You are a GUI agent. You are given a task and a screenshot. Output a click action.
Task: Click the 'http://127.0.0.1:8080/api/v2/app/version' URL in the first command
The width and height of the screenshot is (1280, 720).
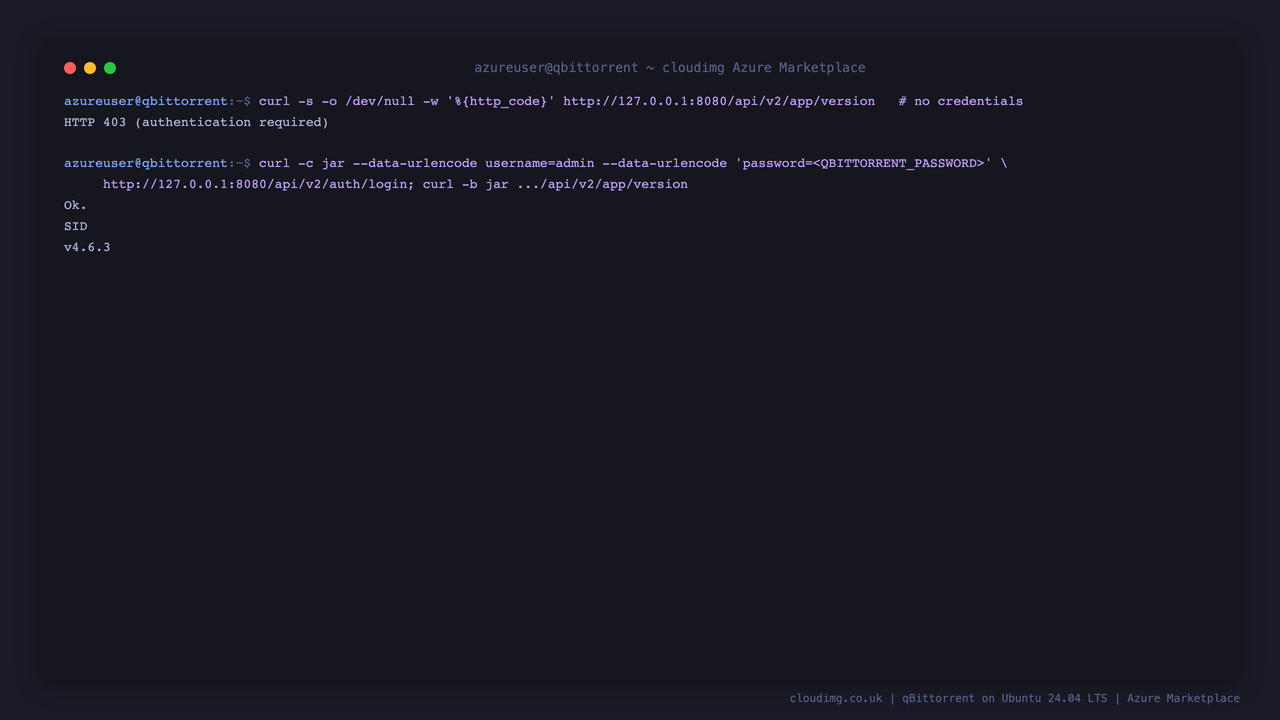[719, 101]
